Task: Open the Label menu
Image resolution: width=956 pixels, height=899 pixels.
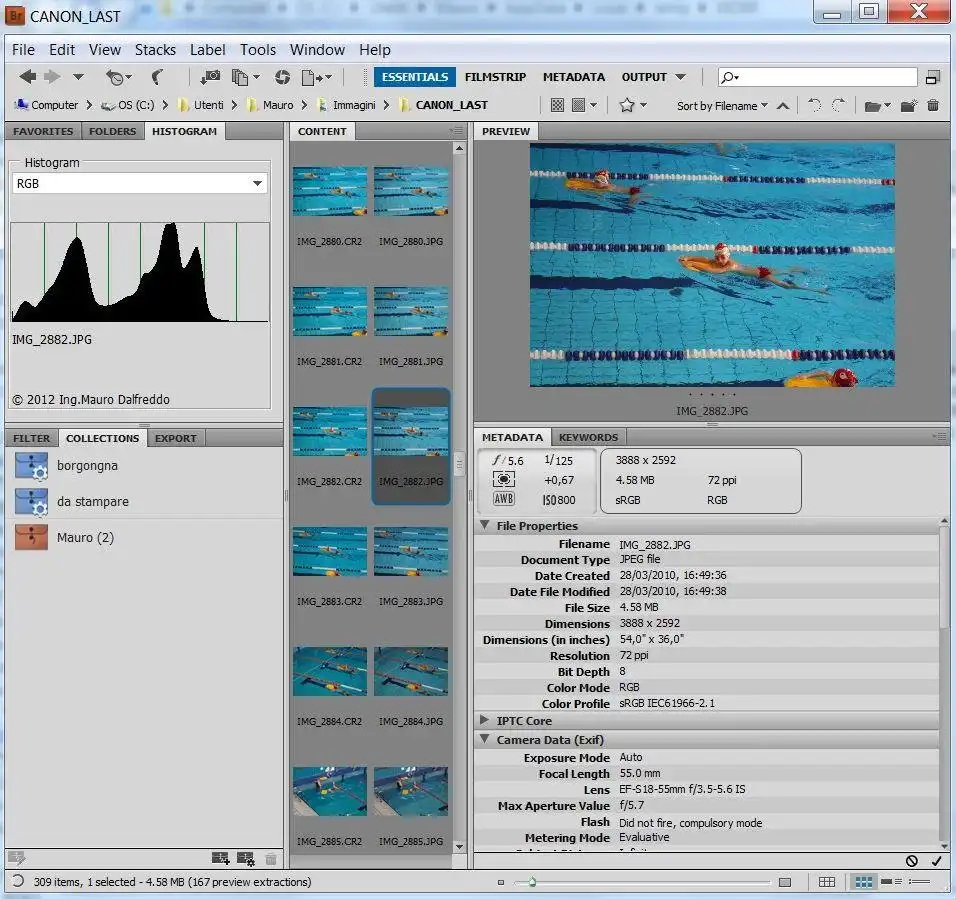Action: 207,50
